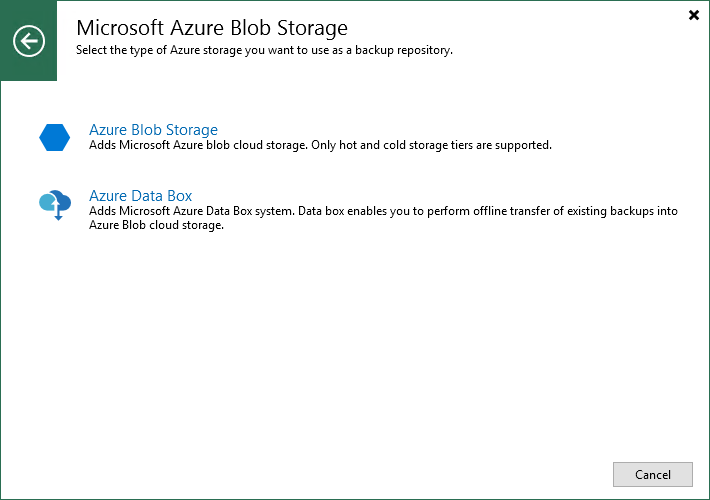Click the cloud Azure Data Box icon
The image size is (710, 500).
click(54, 204)
